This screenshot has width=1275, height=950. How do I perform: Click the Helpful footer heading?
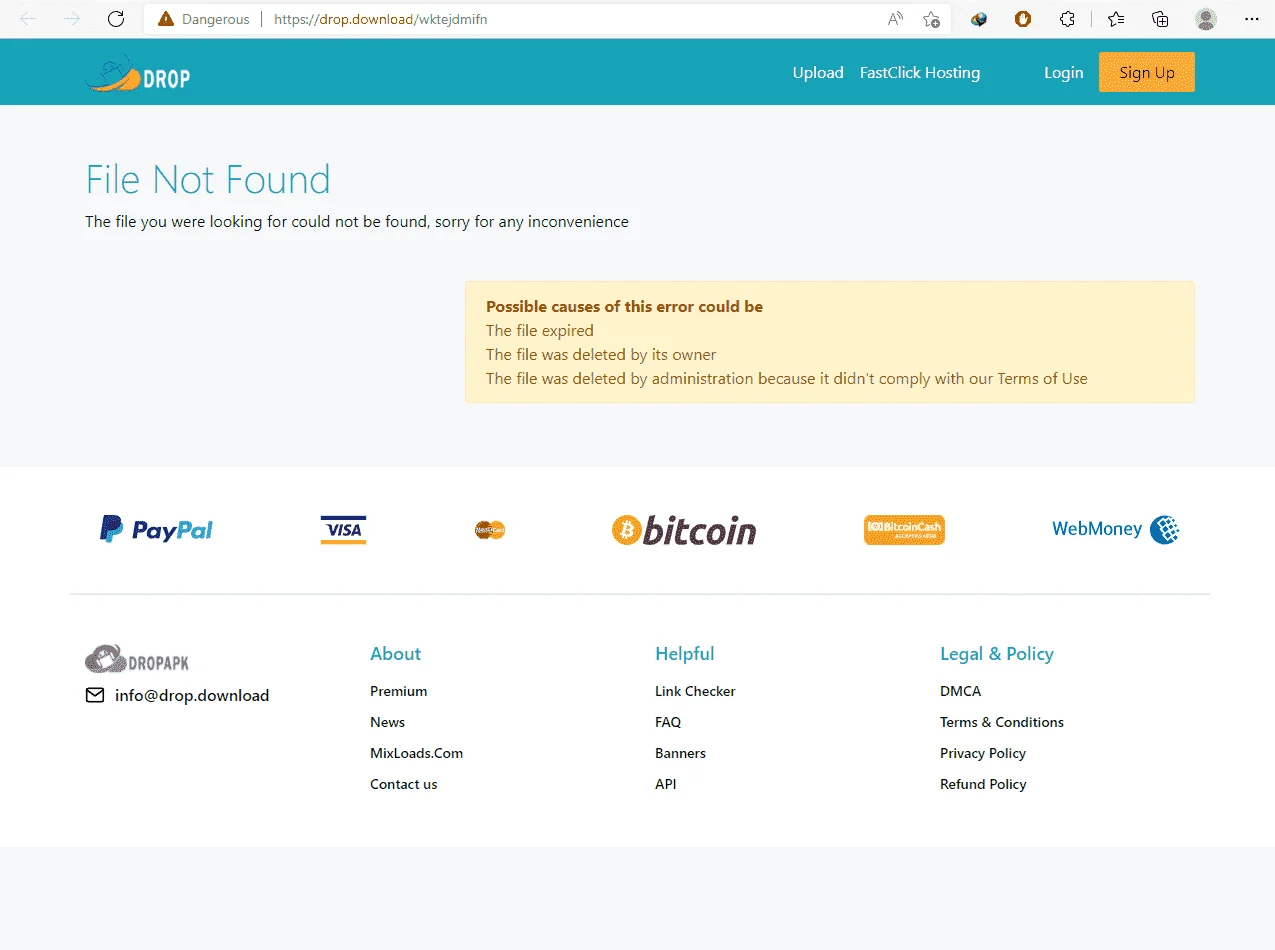tap(684, 654)
